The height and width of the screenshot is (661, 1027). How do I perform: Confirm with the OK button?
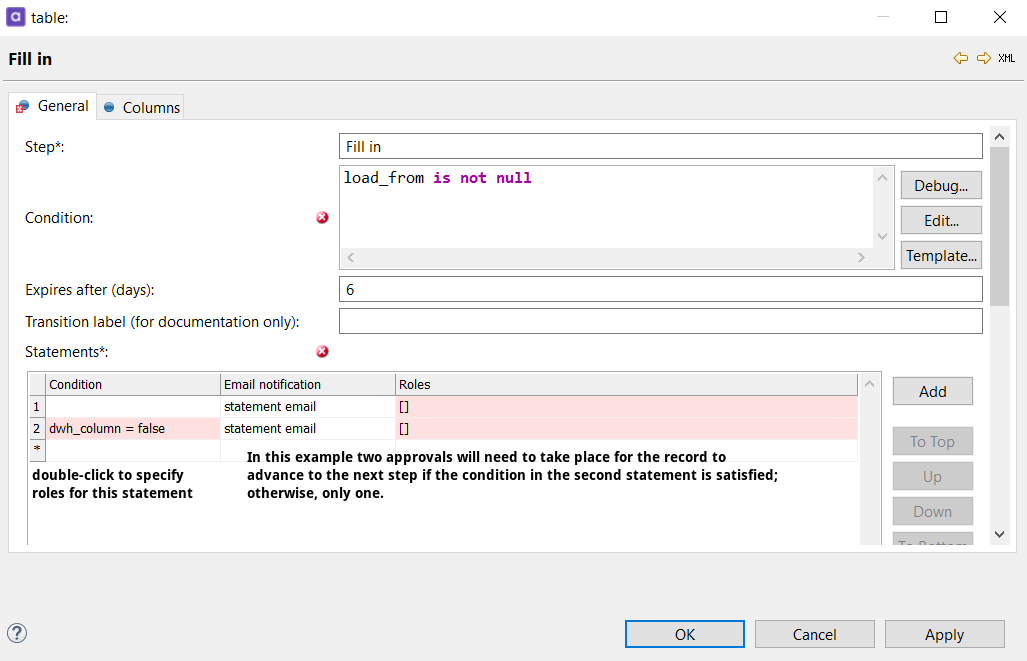pyautogui.click(x=684, y=634)
